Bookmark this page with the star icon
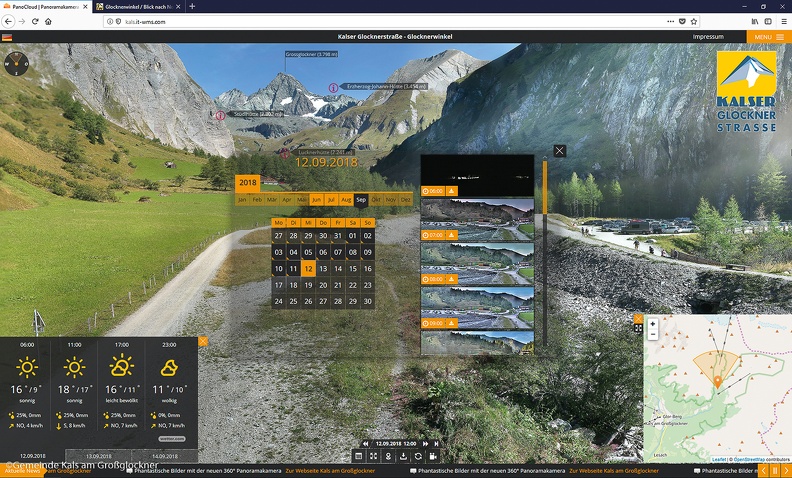This screenshot has width=792, height=478. coord(694,21)
